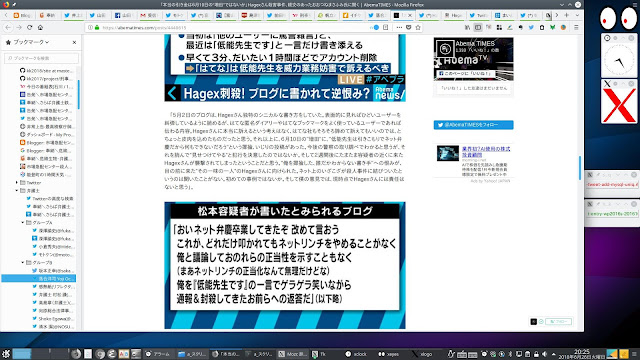Click the four-squares extension icon in toolbar

[499, 27]
